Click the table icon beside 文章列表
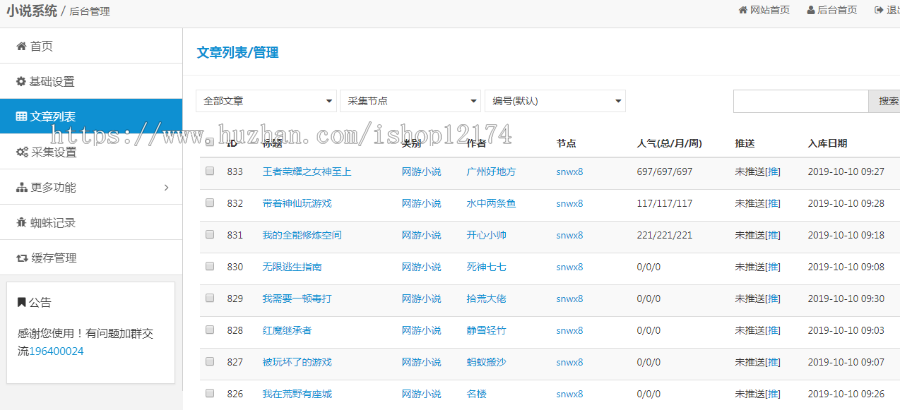 click(21, 117)
